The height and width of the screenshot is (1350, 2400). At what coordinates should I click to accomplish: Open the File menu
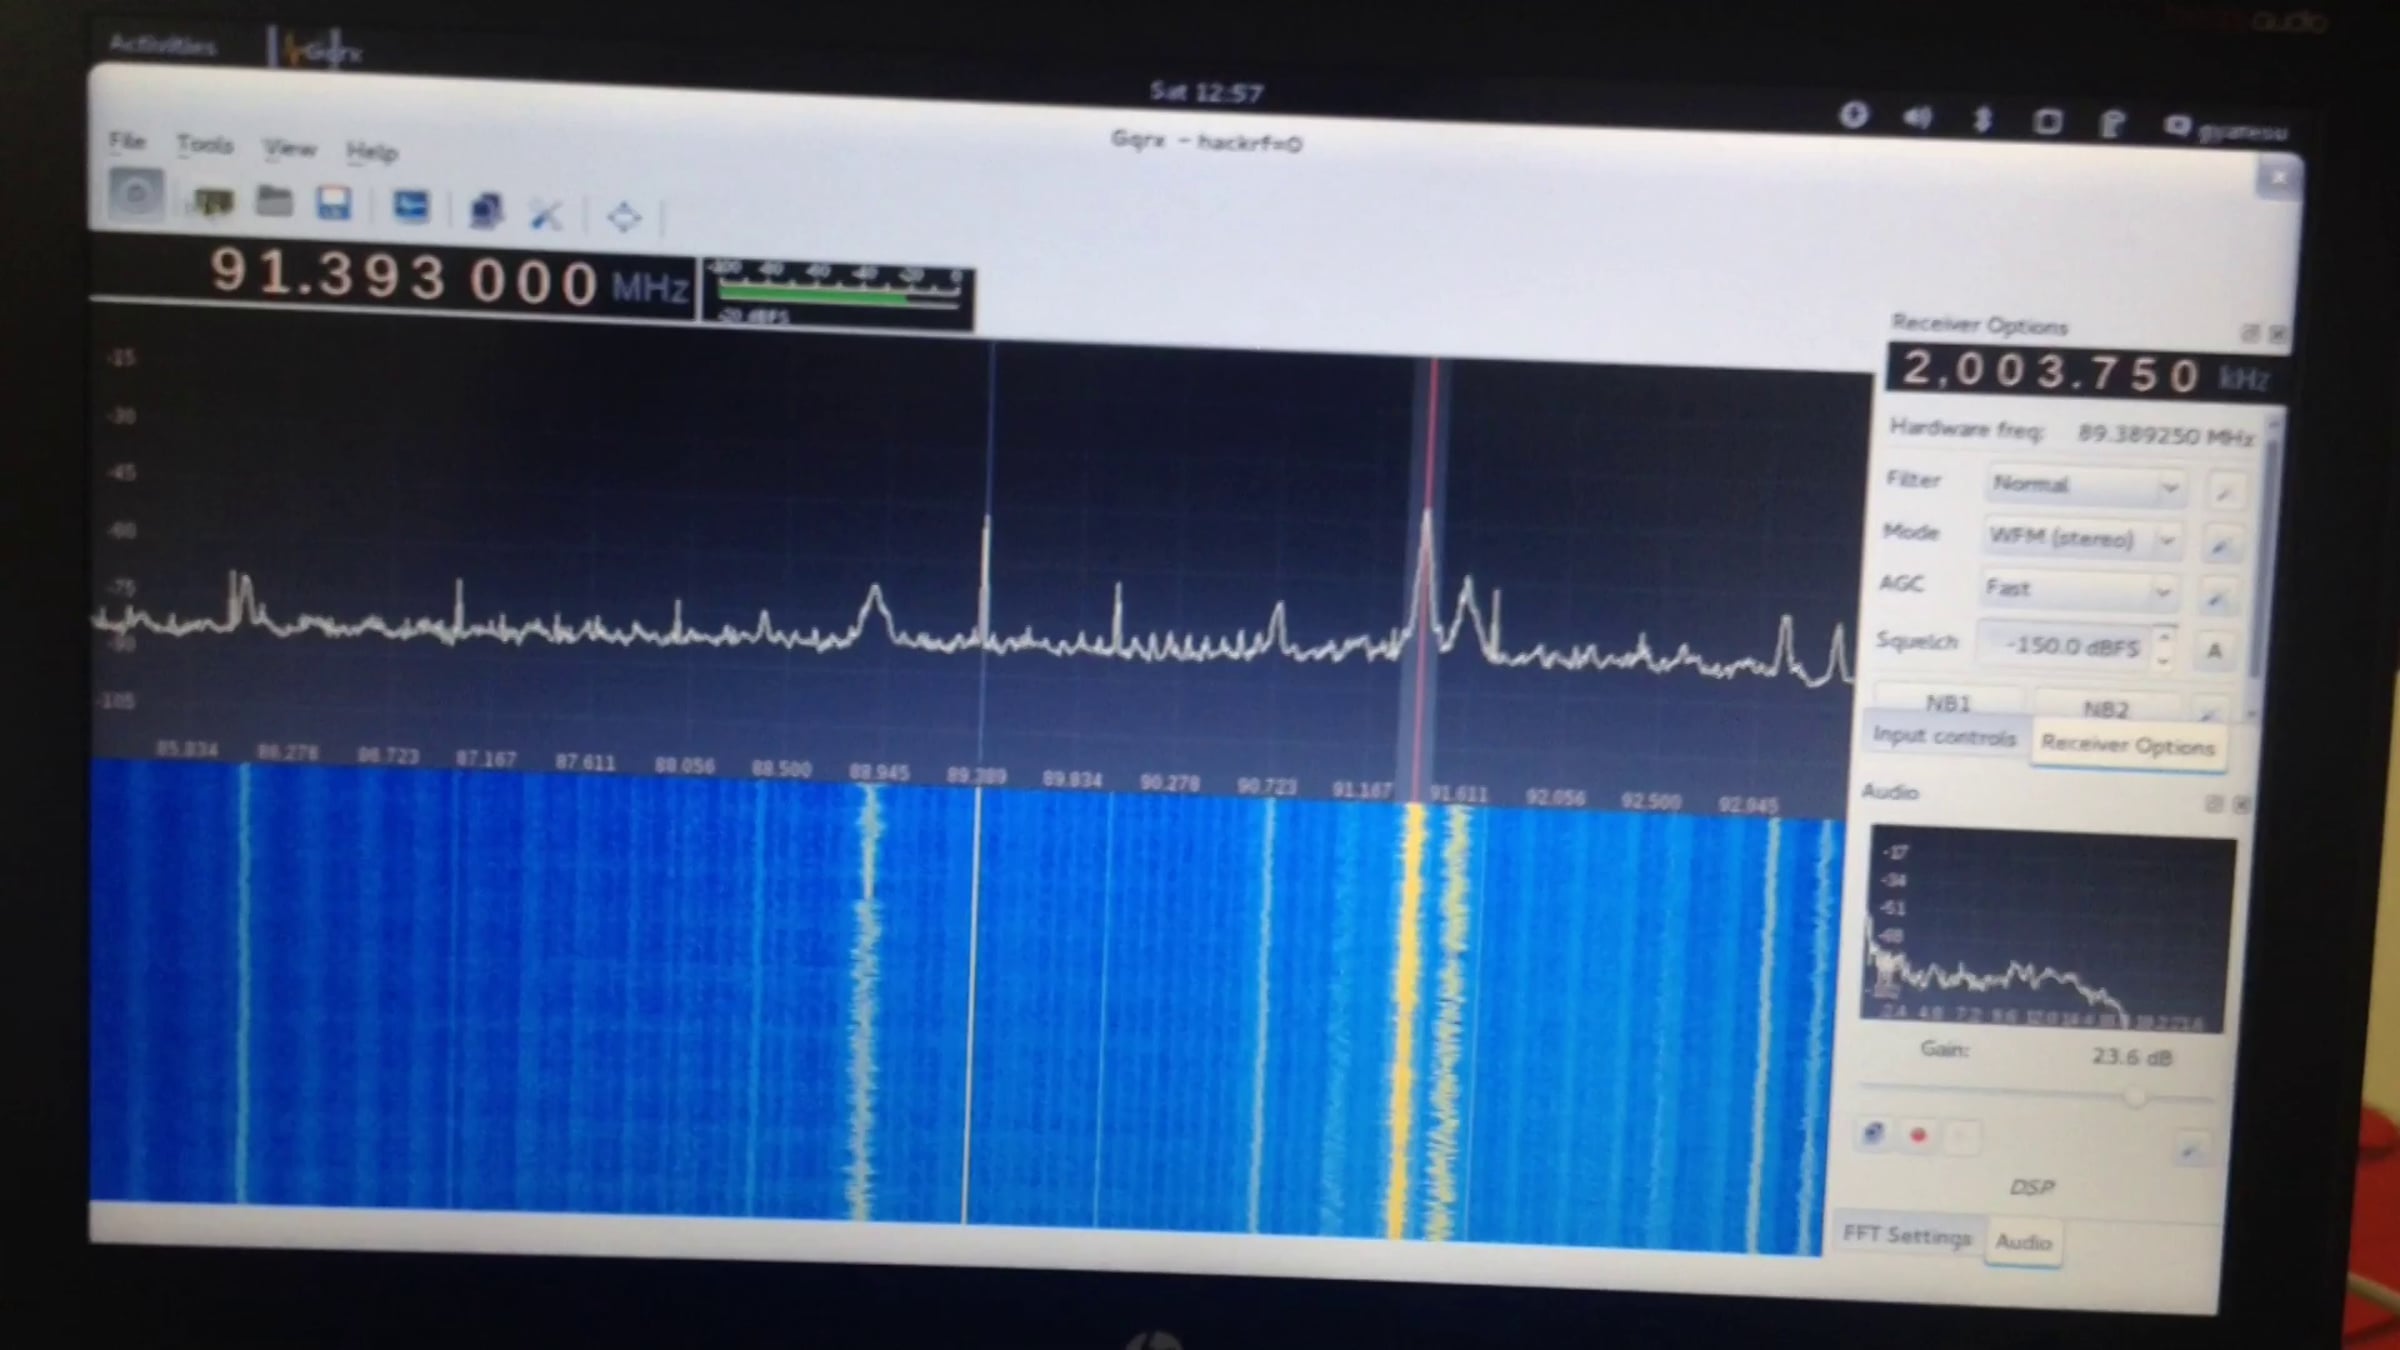(x=127, y=141)
